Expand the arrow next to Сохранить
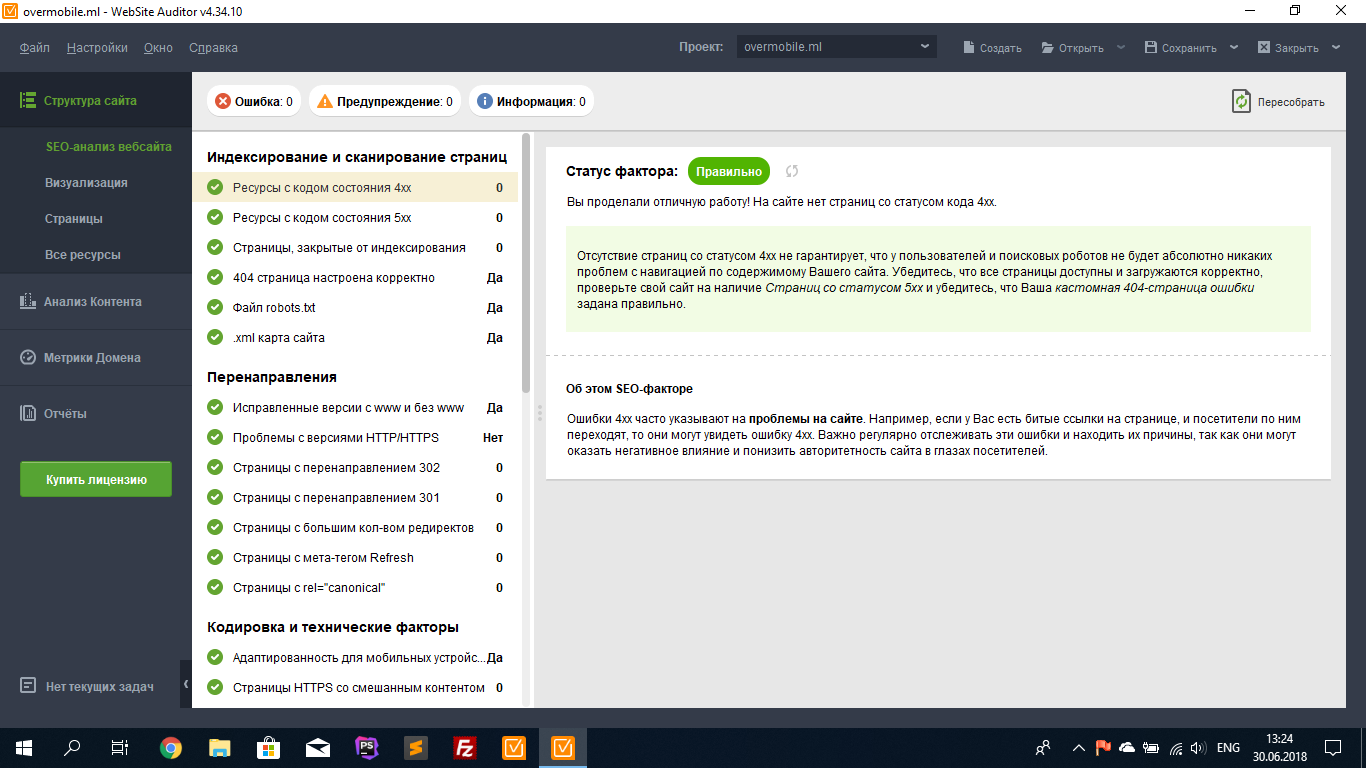Viewport: 1366px width, 768px height. (x=1234, y=47)
